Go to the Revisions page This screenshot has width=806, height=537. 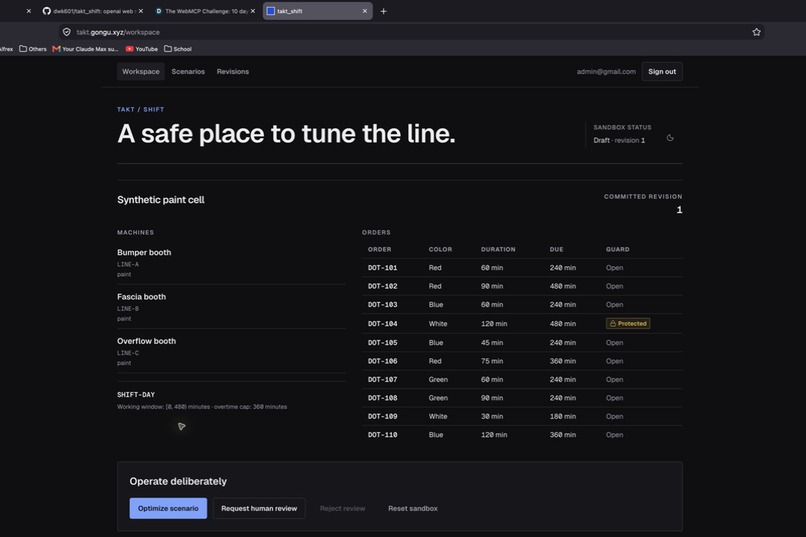coord(233,71)
